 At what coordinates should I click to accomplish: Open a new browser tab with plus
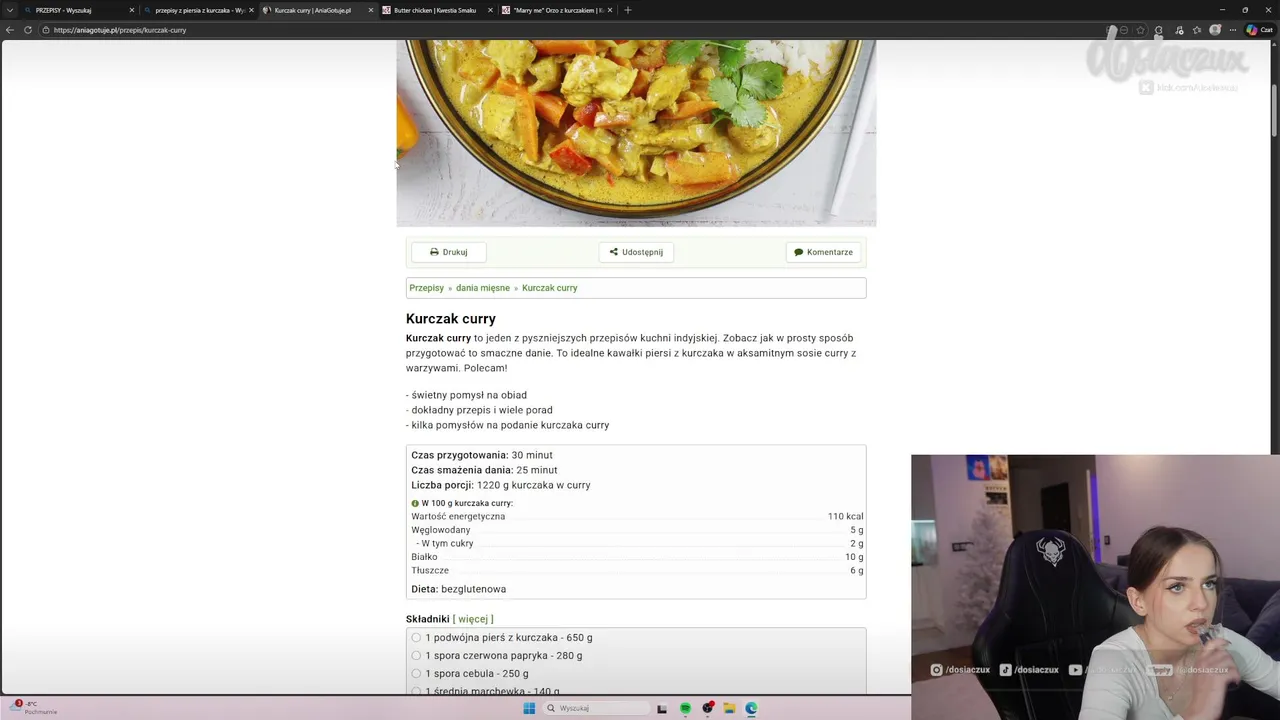pyautogui.click(x=627, y=10)
